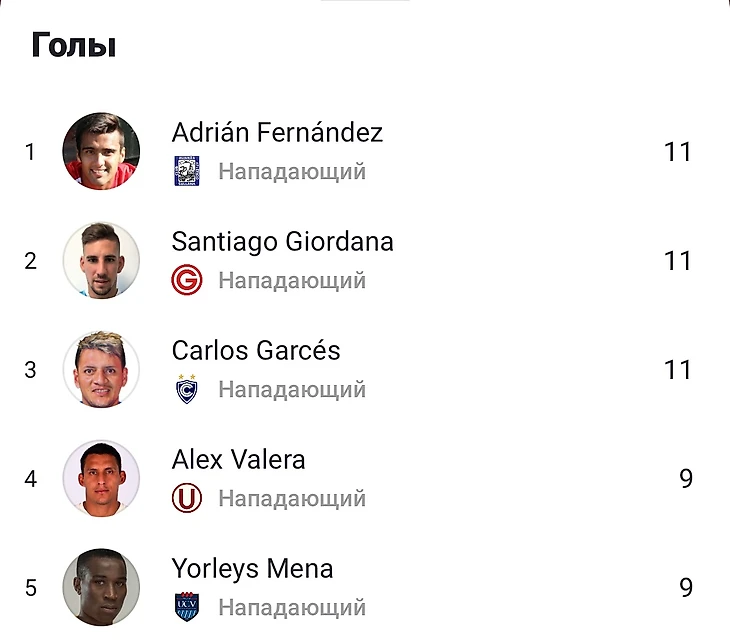Click Carlos Garcés's Cienciano crest icon
The image size is (730, 644).
(x=186, y=389)
